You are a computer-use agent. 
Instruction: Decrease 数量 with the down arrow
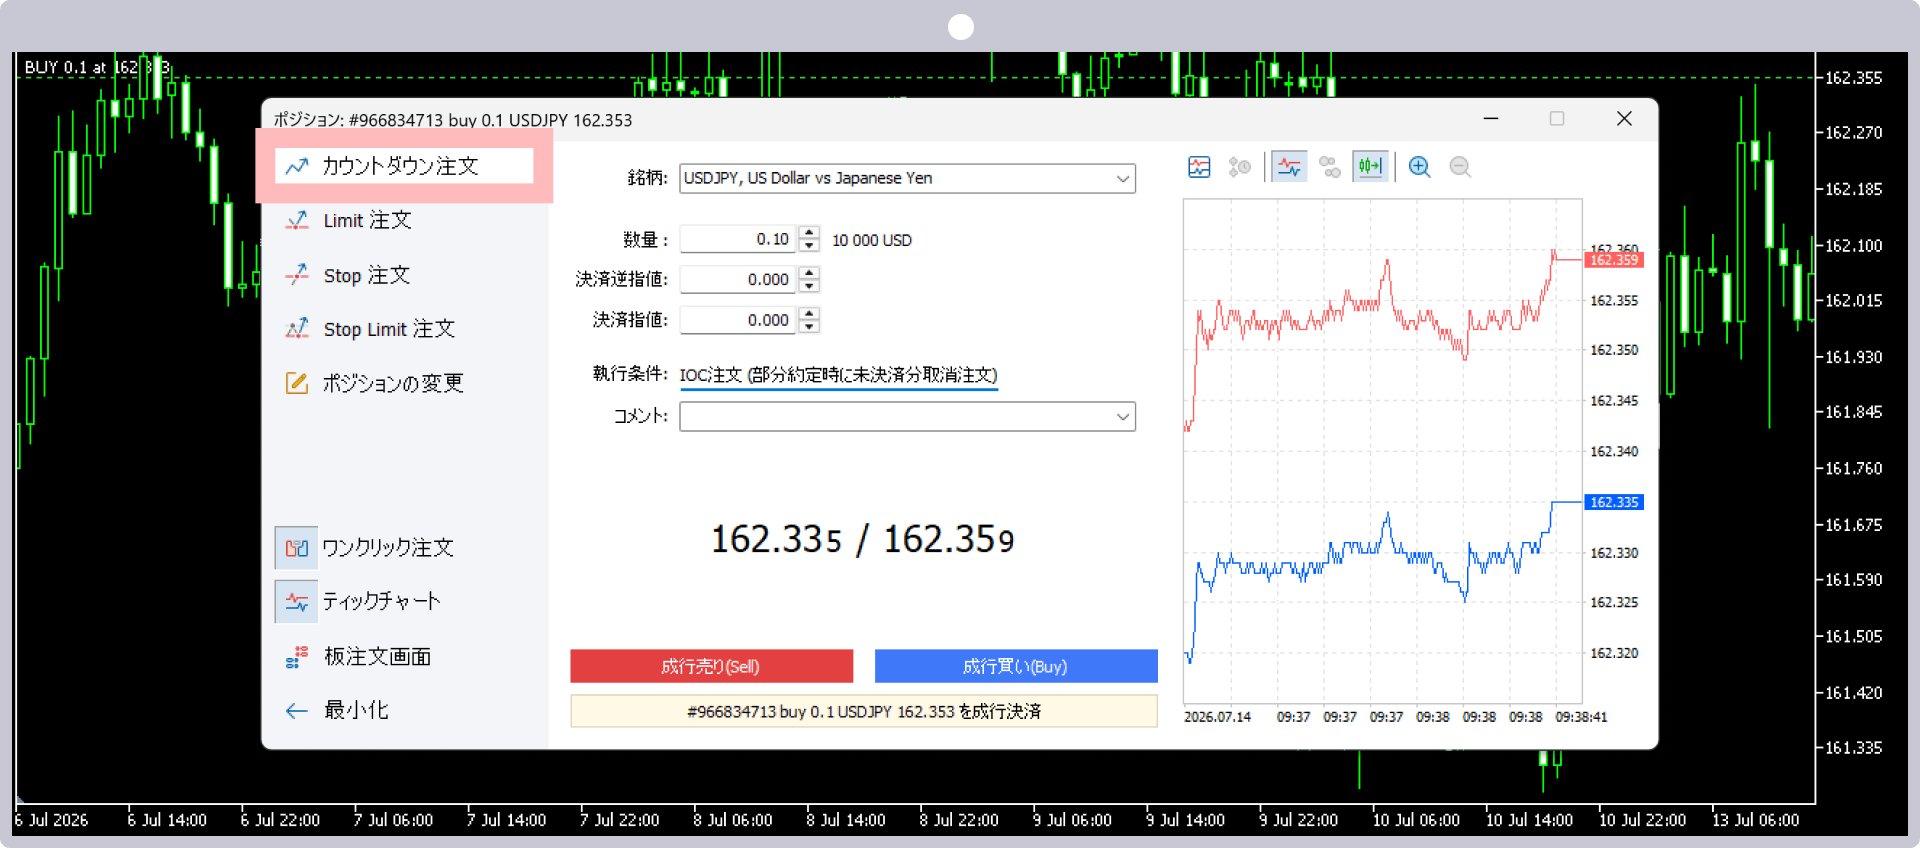coord(810,246)
